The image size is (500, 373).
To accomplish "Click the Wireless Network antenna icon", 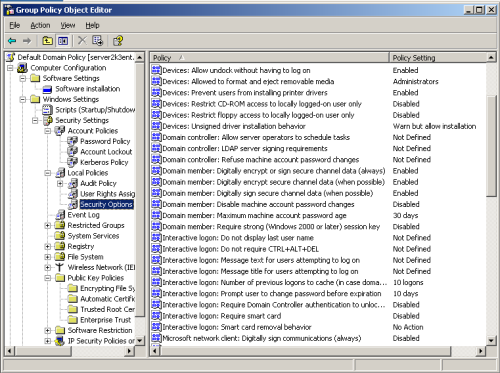I will [x=60, y=267].
